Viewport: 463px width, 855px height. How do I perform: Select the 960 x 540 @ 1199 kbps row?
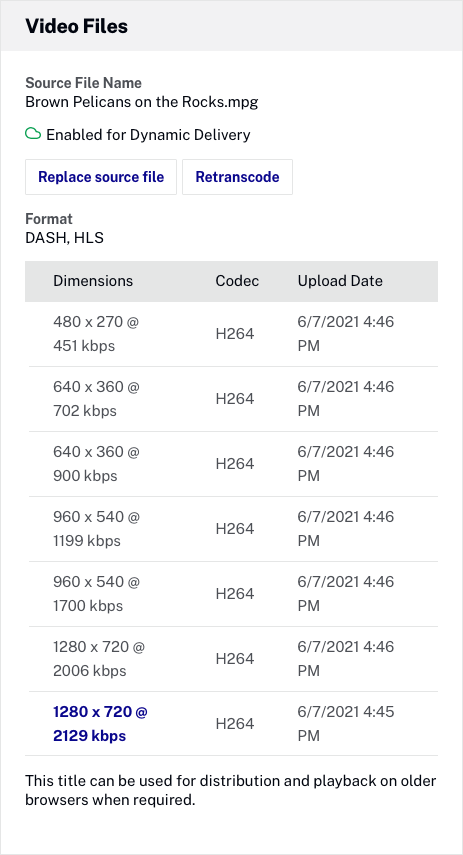231,529
